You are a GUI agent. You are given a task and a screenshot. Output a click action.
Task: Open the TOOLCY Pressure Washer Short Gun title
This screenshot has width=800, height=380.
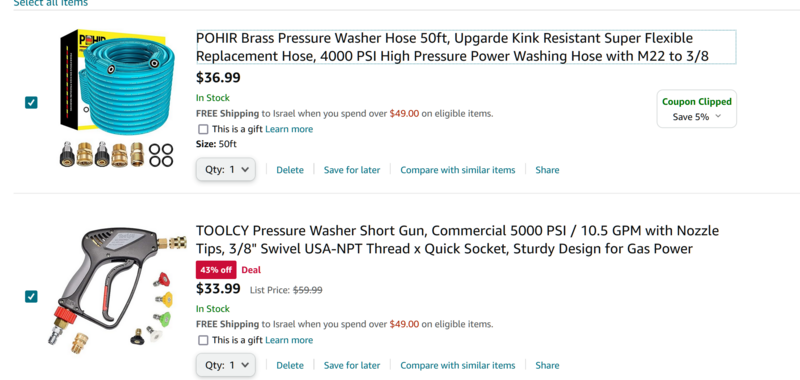[457, 240]
